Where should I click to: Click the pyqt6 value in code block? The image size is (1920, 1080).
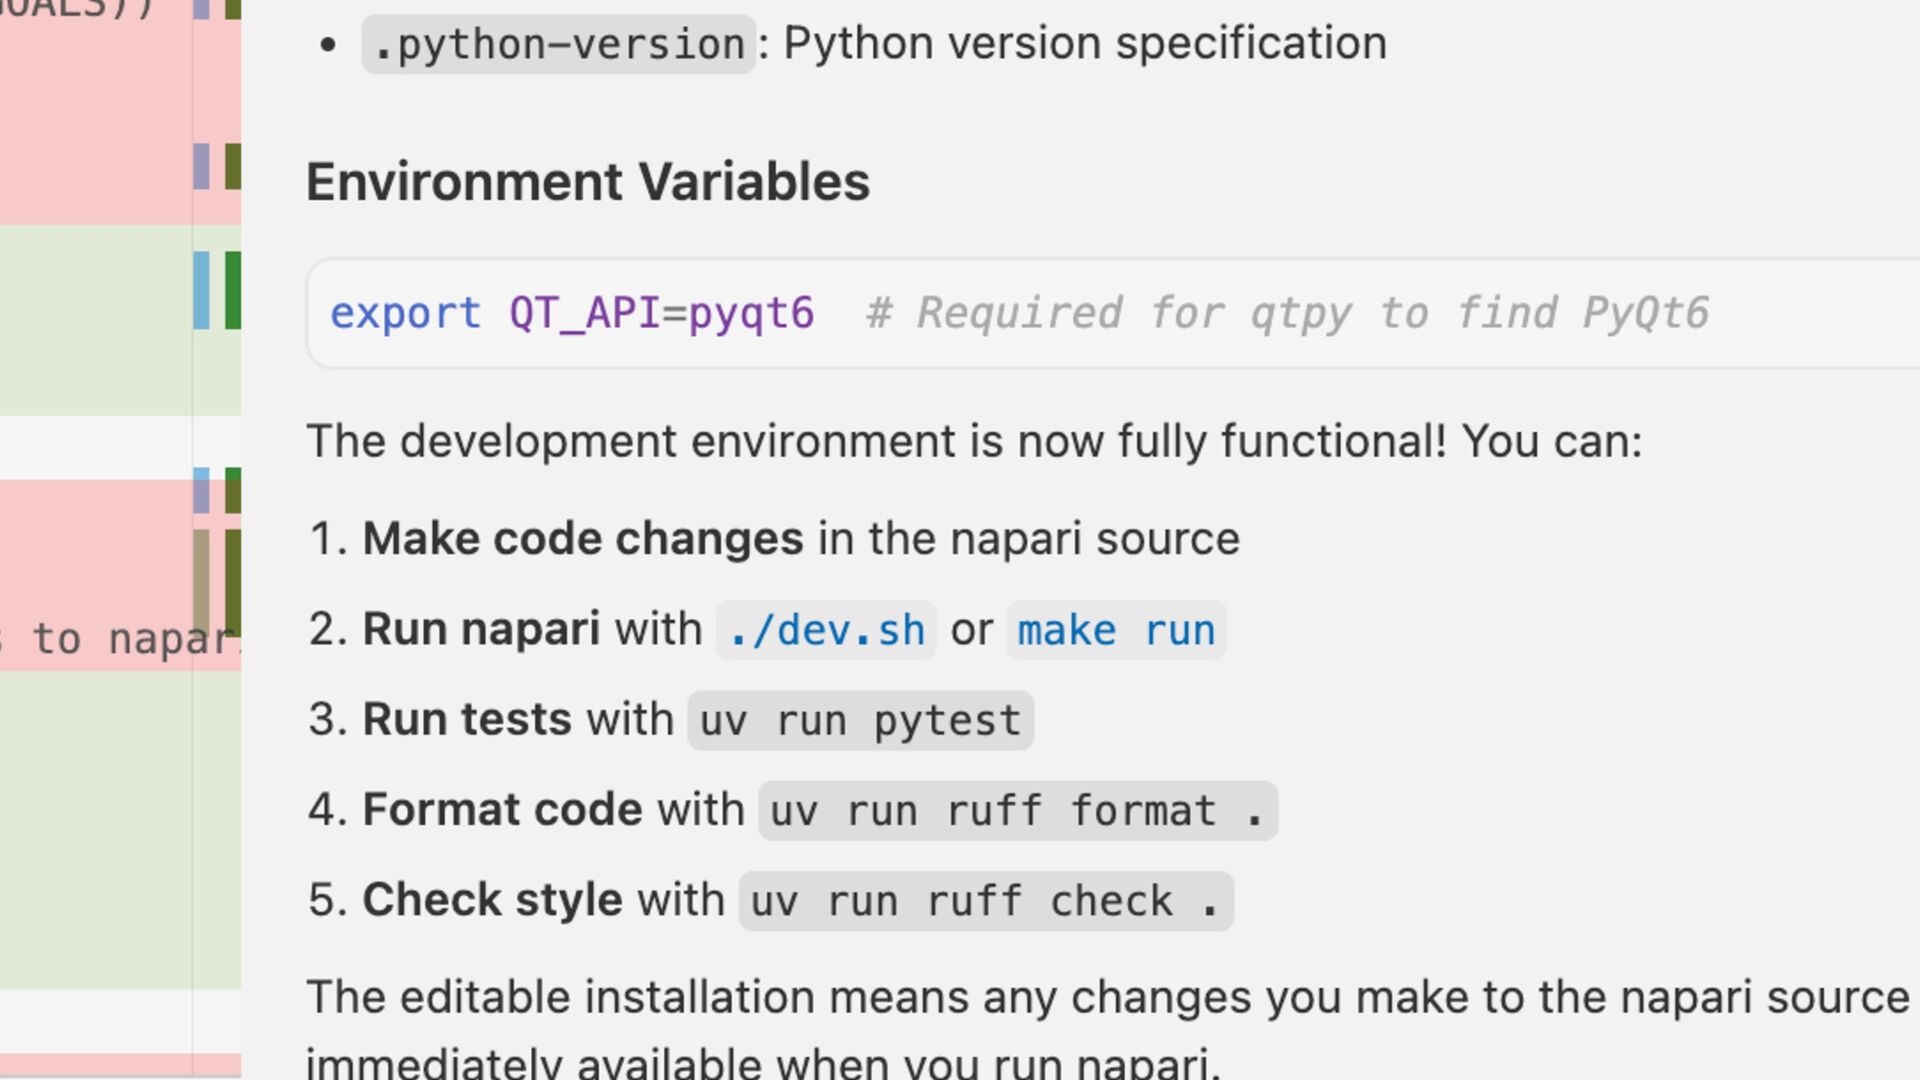[752, 314]
